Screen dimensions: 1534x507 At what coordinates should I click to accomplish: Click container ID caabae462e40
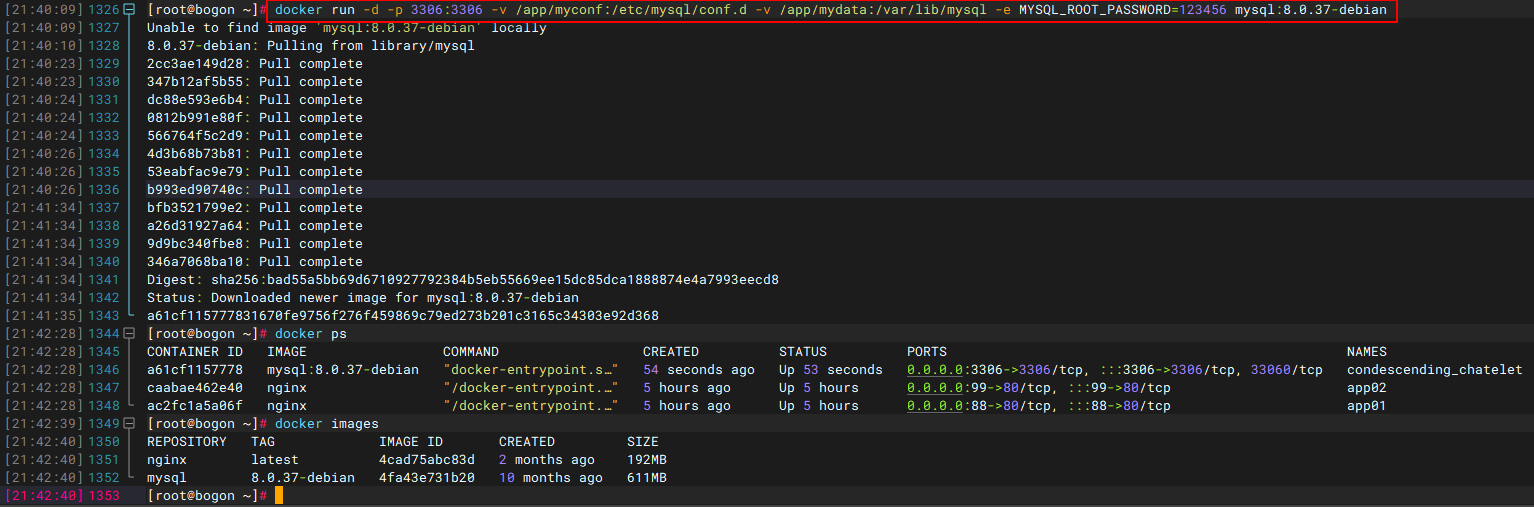(195, 388)
